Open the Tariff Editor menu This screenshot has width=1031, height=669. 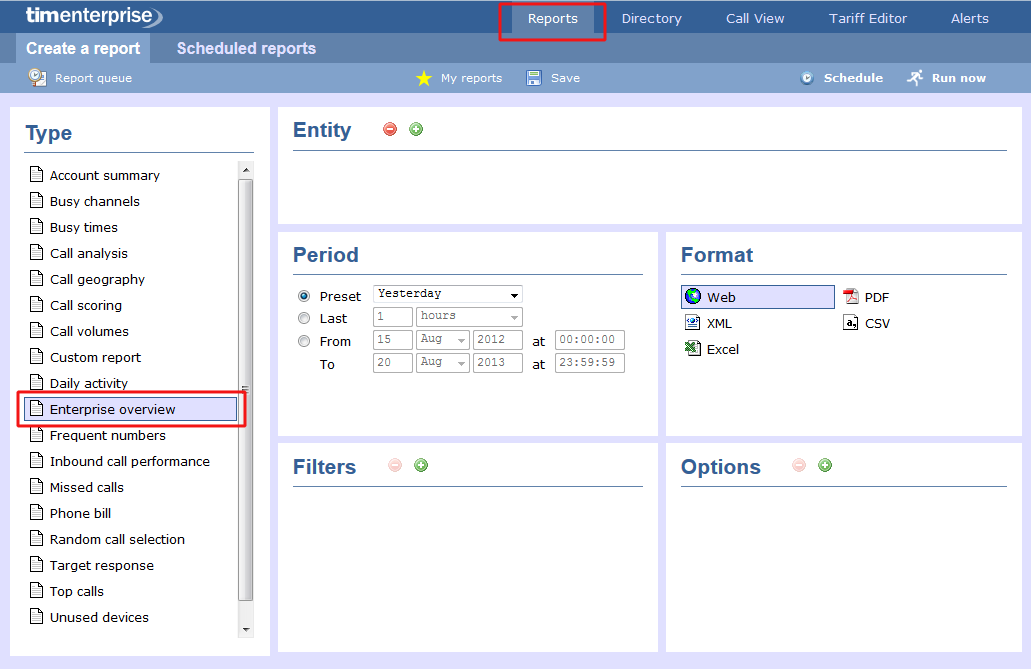(x=868, y=18)
